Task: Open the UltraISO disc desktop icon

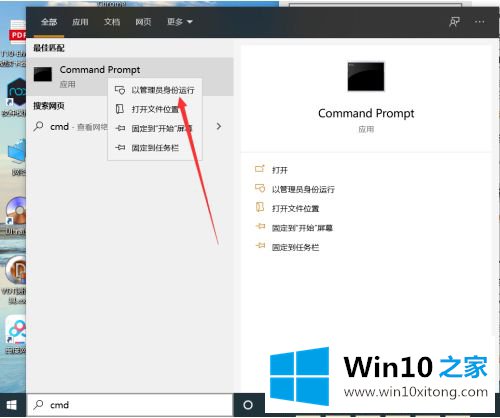Action: coord(16,211)
